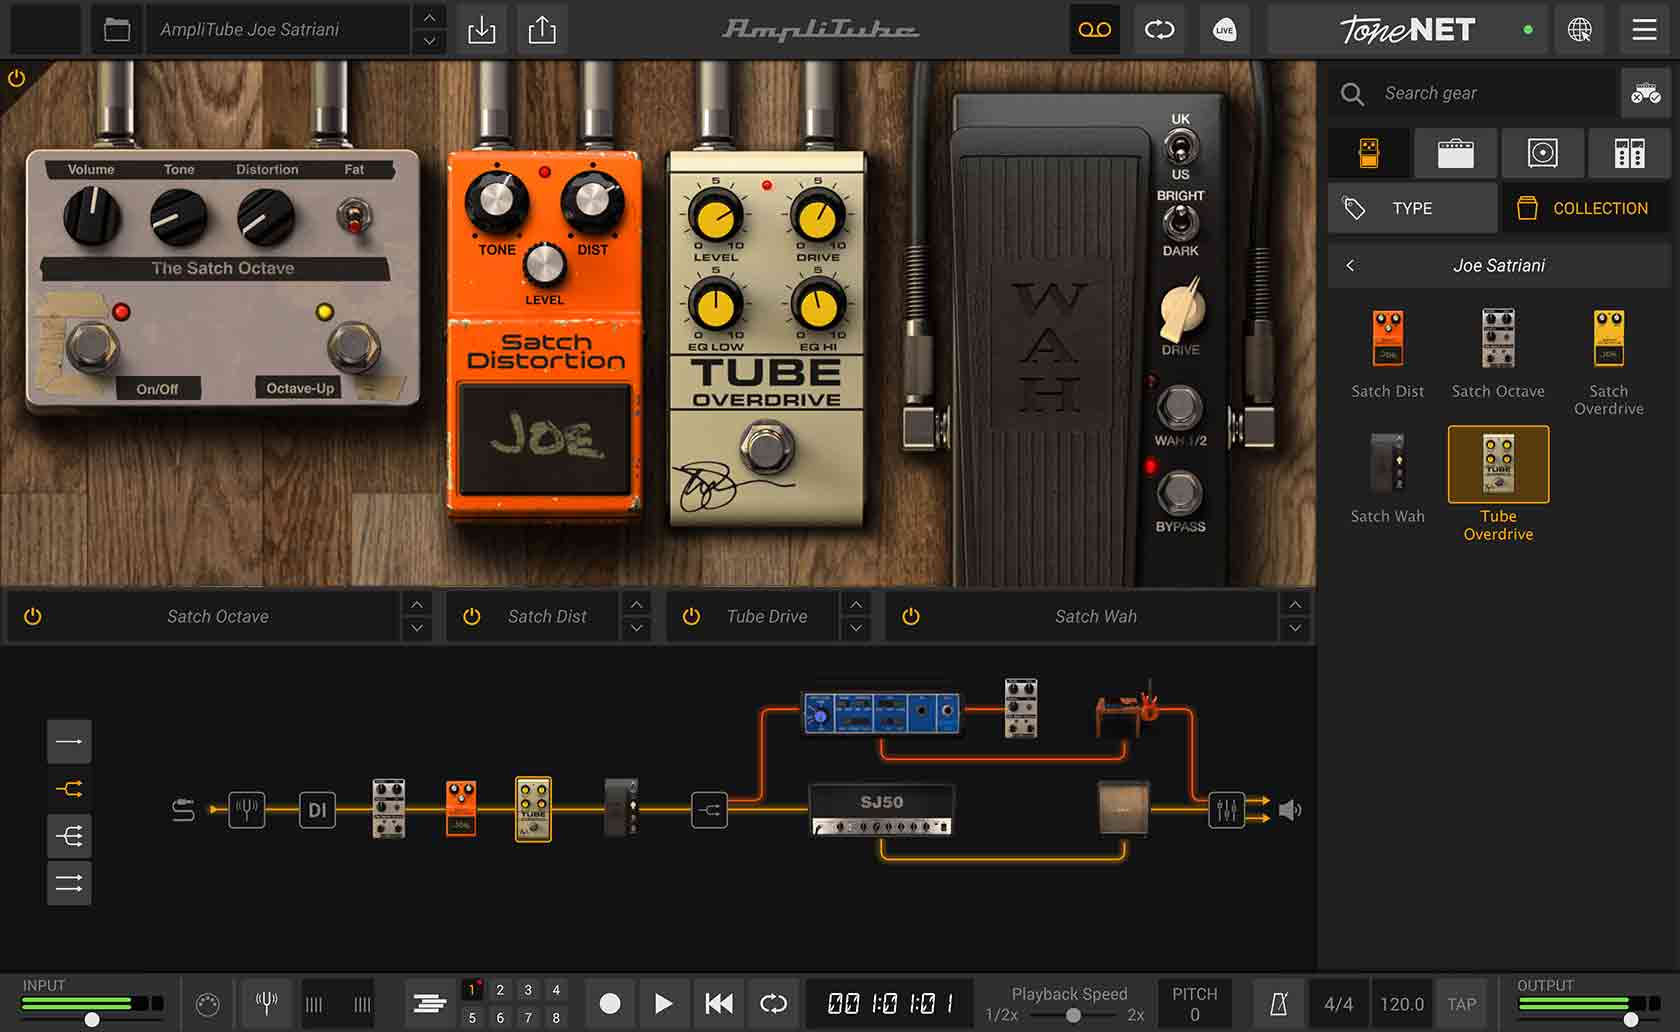Screen dimensions: 1680x1032
Task: Select previous model for Satch Octave slot
Action: [x=417, y=605]
